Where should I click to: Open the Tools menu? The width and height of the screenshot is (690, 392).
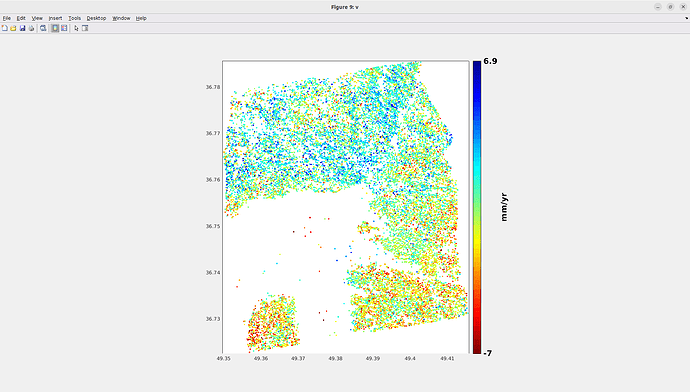pos(74,18)
